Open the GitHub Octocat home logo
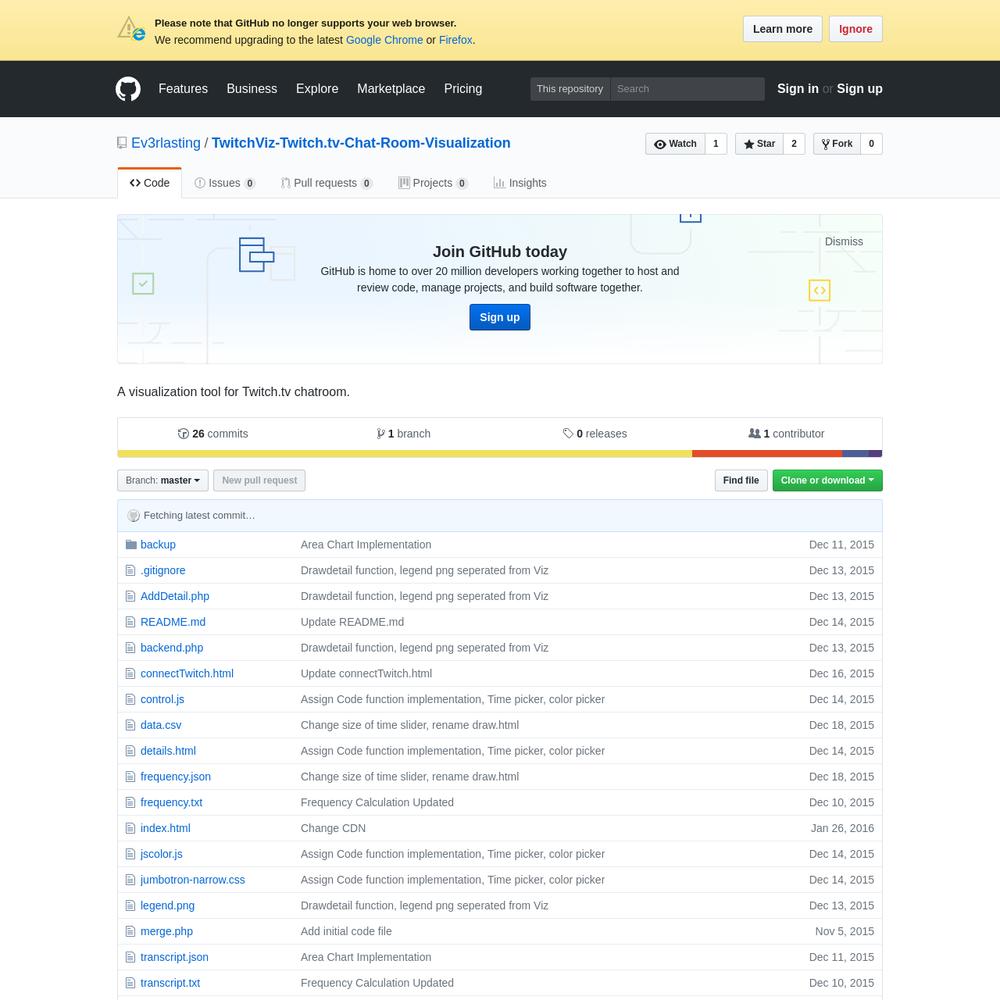This screenshot has width=1000, height=1000. [x=128, y=89]
